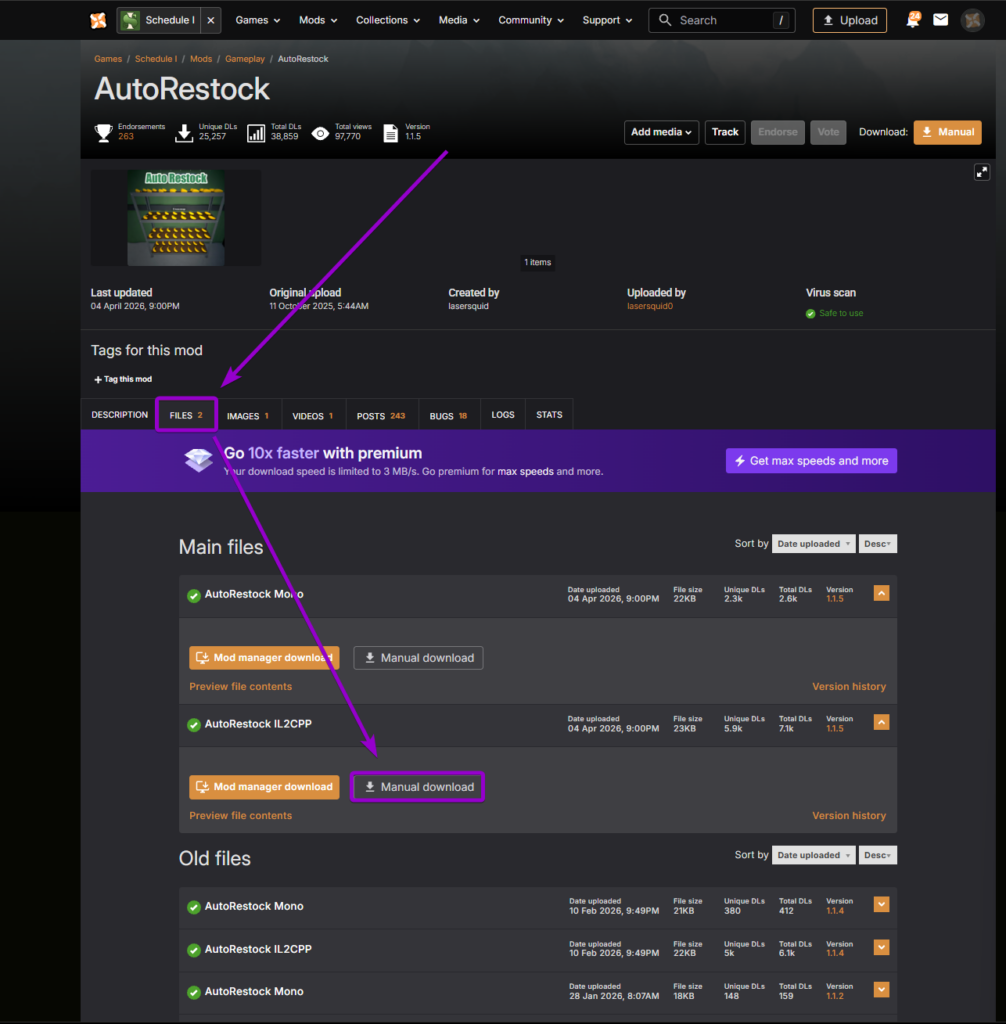Open the Games menu
The image size is (1006, 1024).
[x=257, y=20]
